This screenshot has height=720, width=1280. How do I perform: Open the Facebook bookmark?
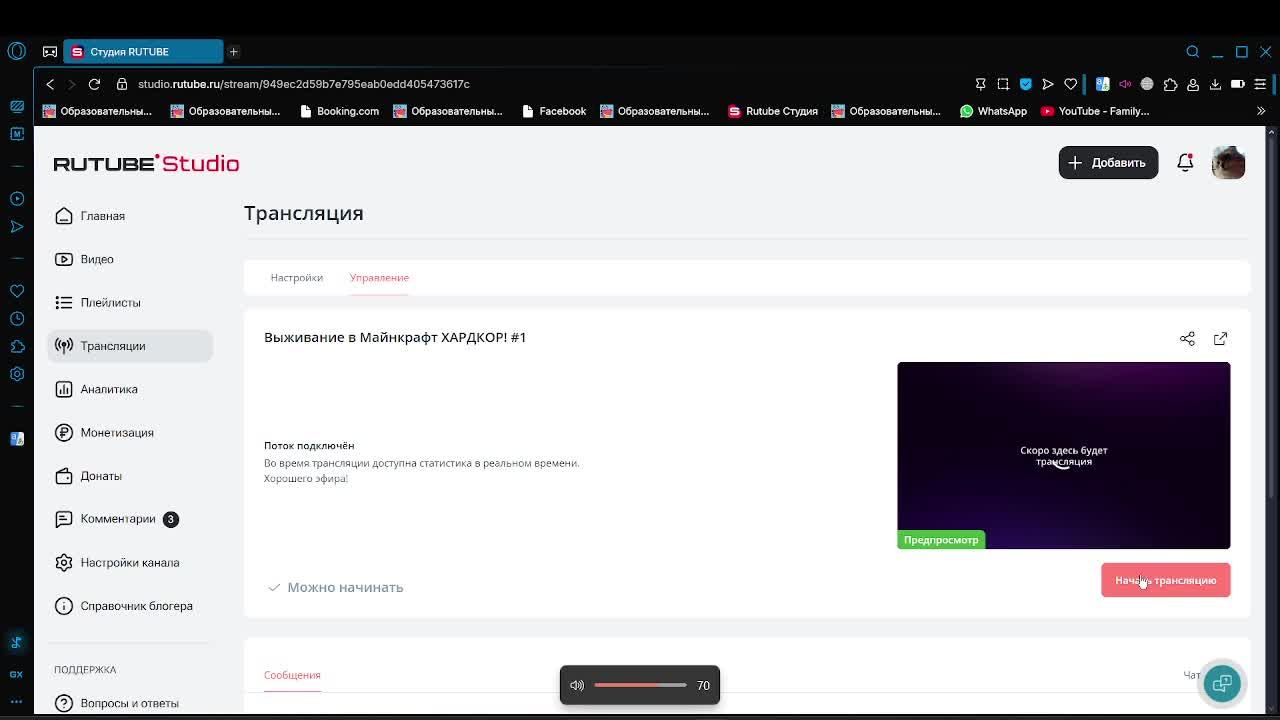click(x=554, y=111)
